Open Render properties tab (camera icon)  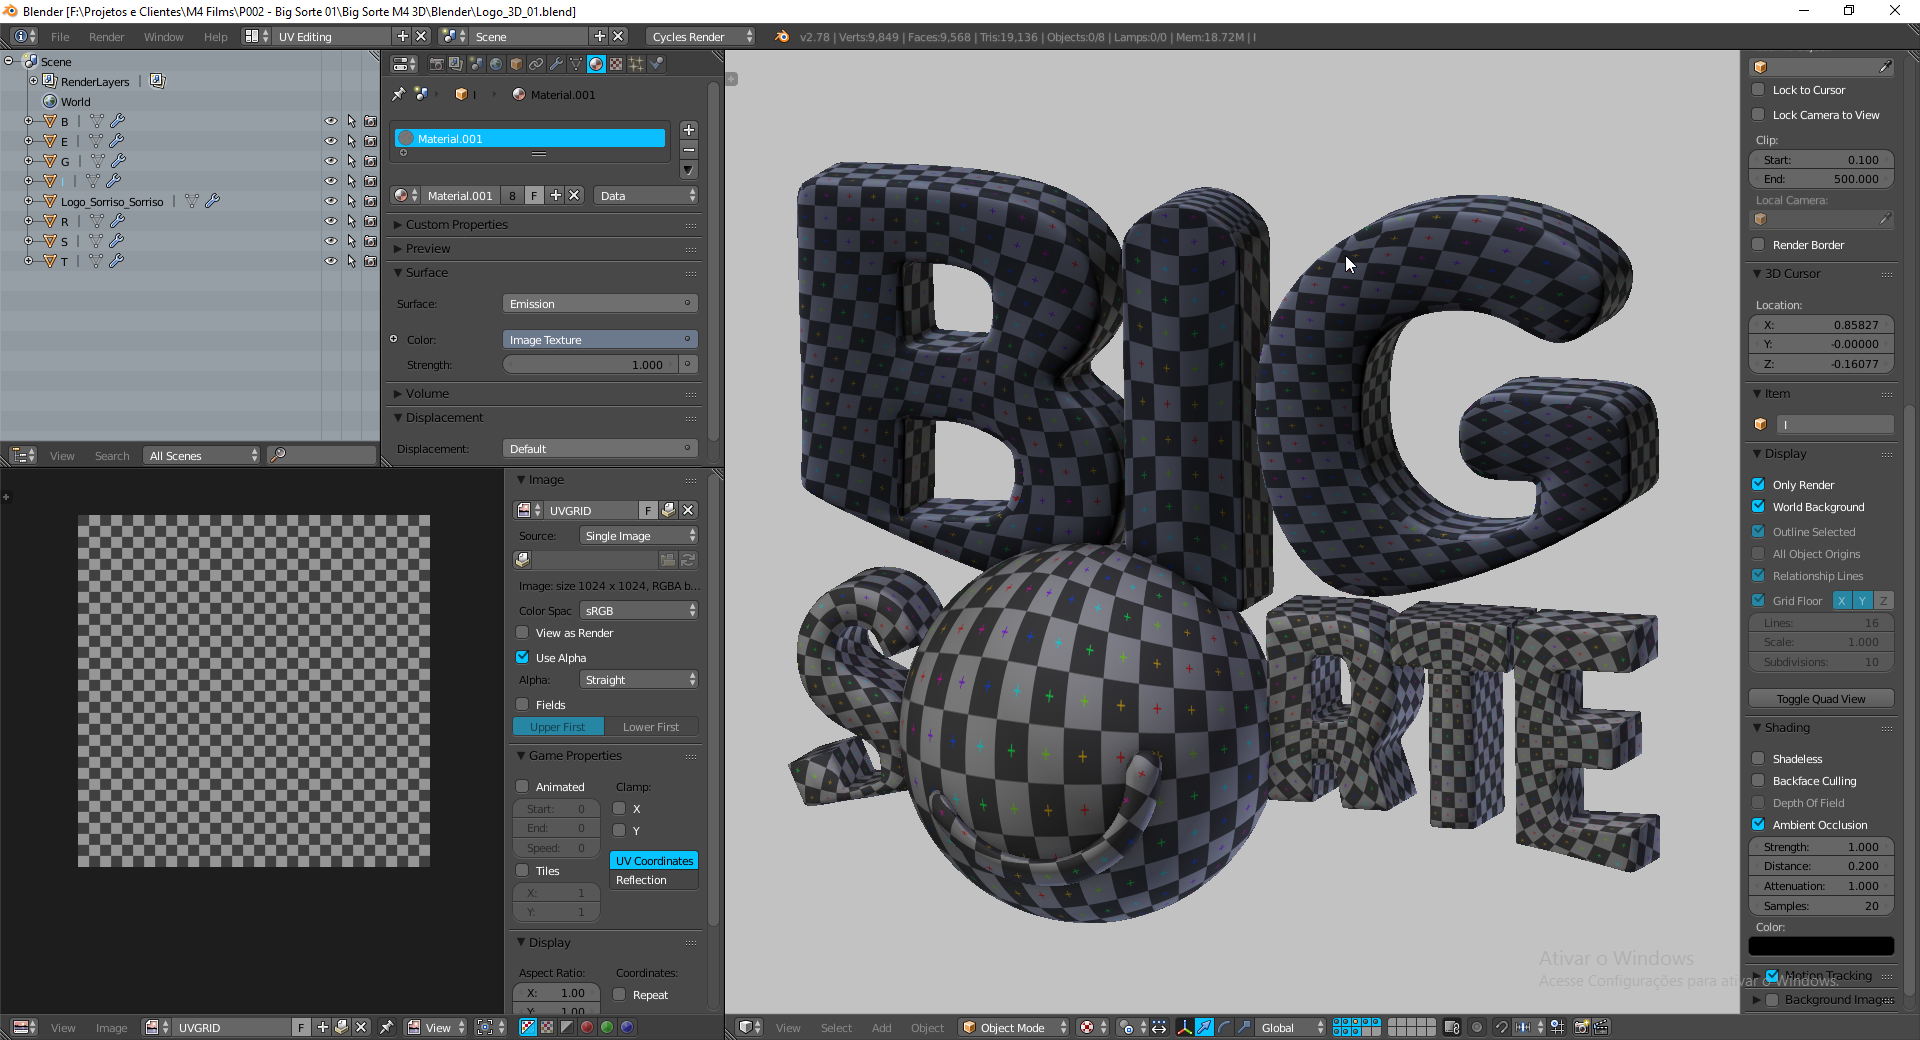click(436, 64)
